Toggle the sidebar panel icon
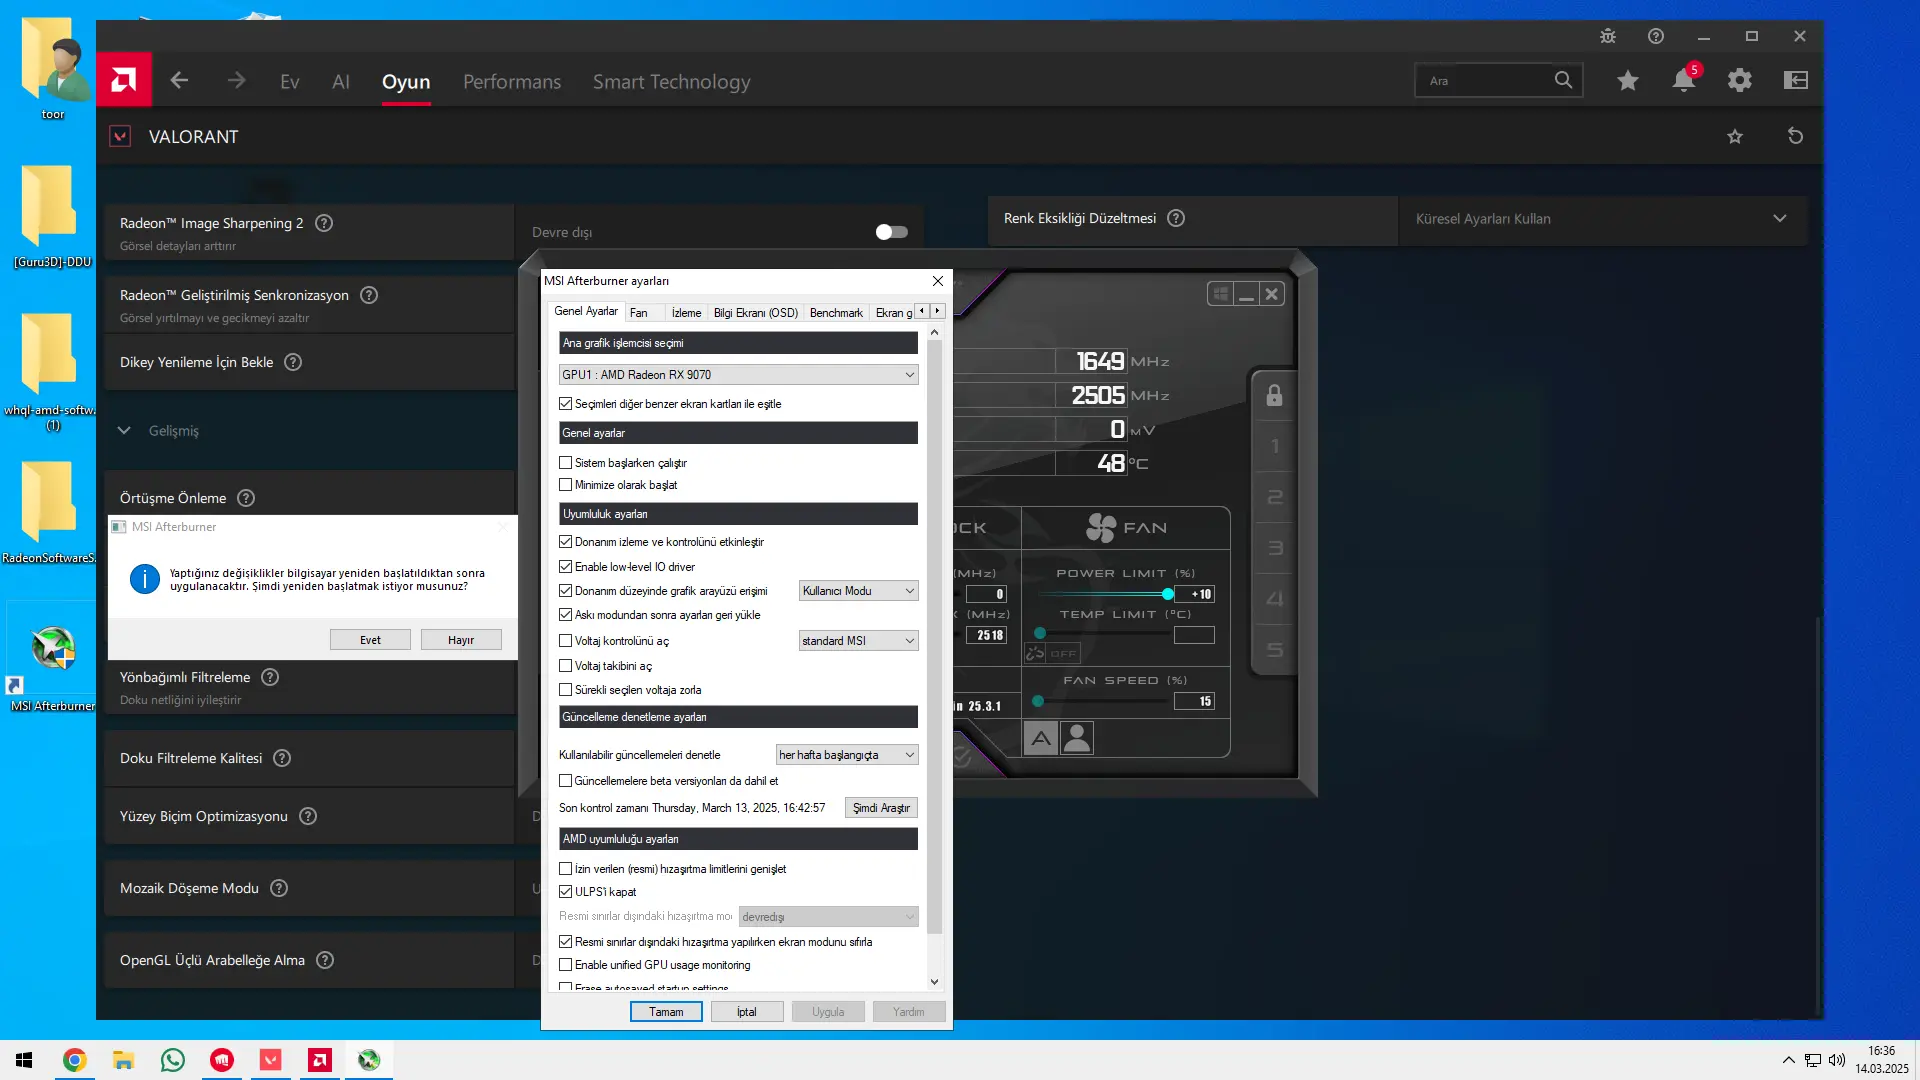 click(1796, 80)
